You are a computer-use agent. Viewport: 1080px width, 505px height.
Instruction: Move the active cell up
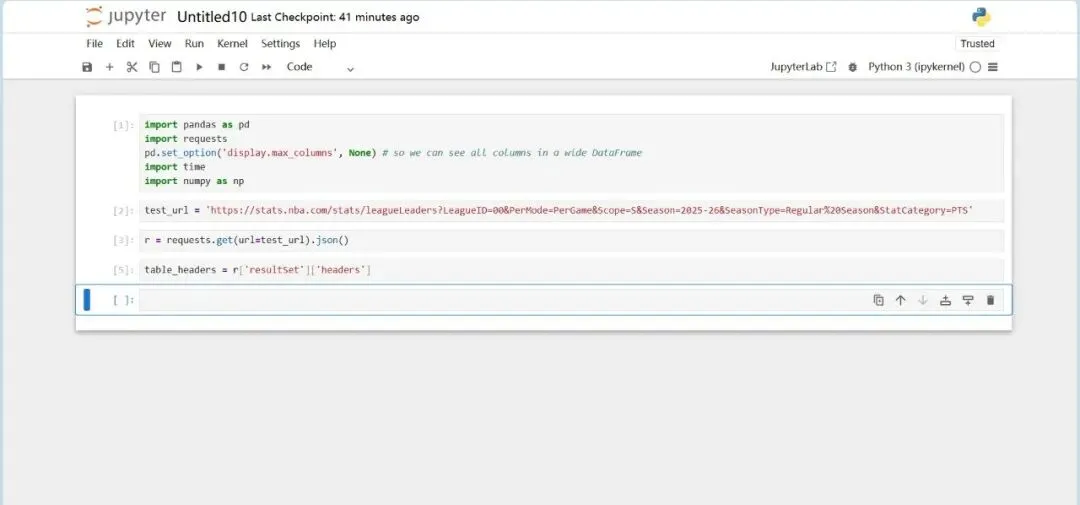point(900,300)
